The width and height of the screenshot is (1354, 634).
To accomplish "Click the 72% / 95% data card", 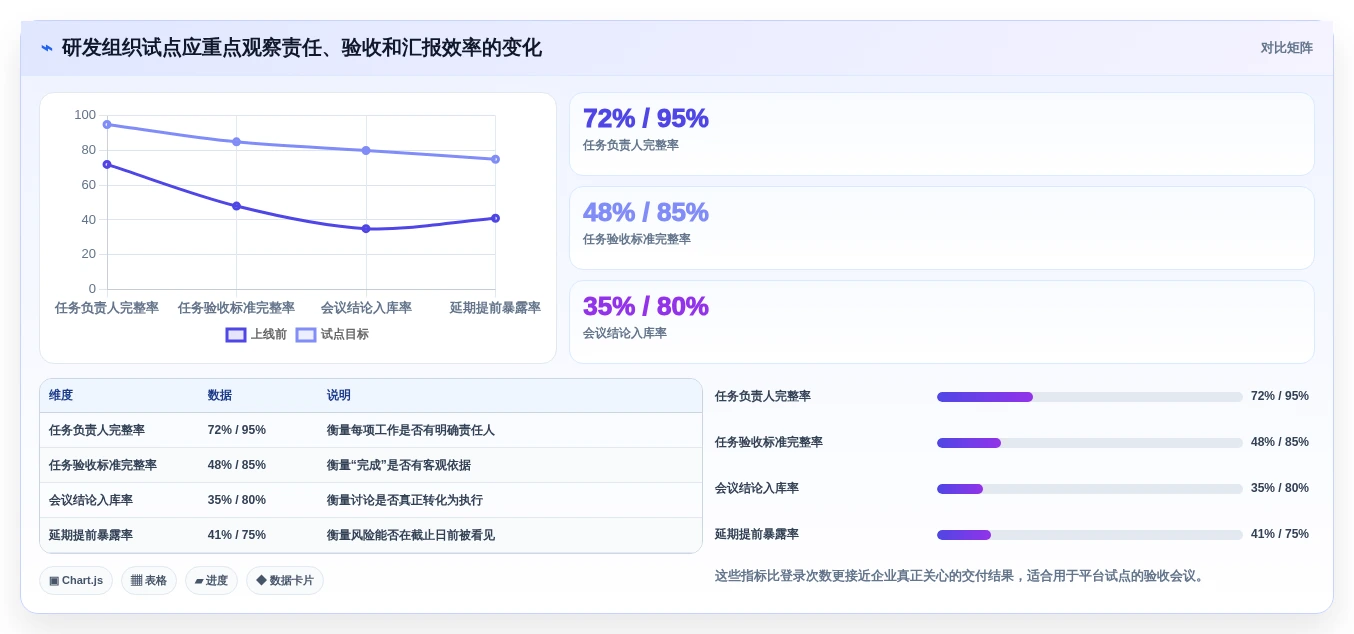I will pyautogui.click(x=941, y=134).
